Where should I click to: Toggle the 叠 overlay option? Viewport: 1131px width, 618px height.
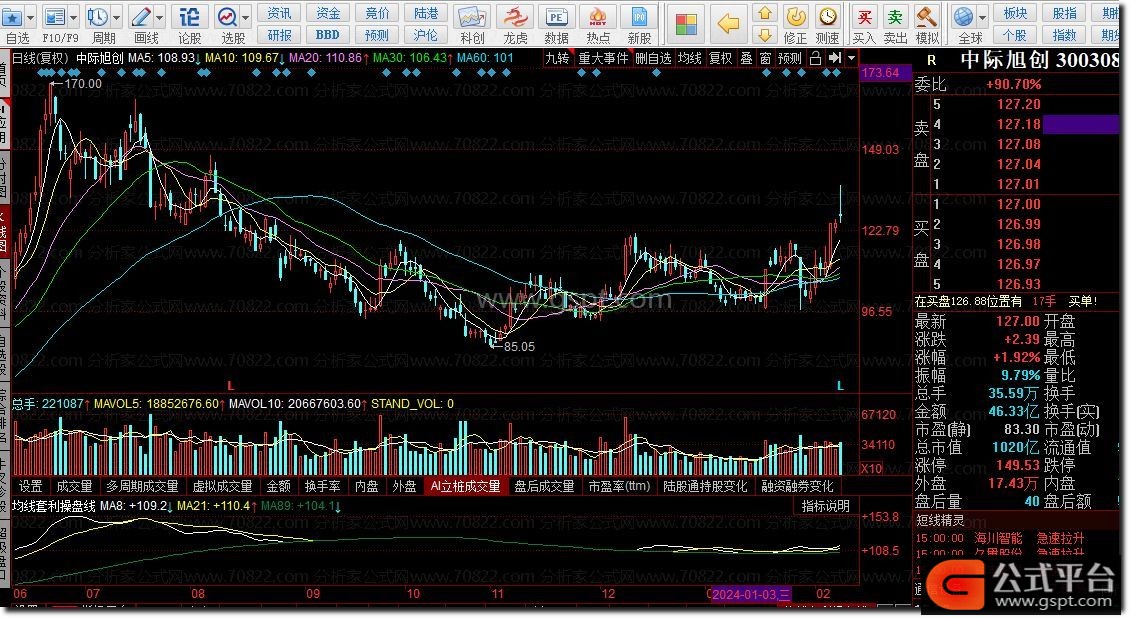747,58
